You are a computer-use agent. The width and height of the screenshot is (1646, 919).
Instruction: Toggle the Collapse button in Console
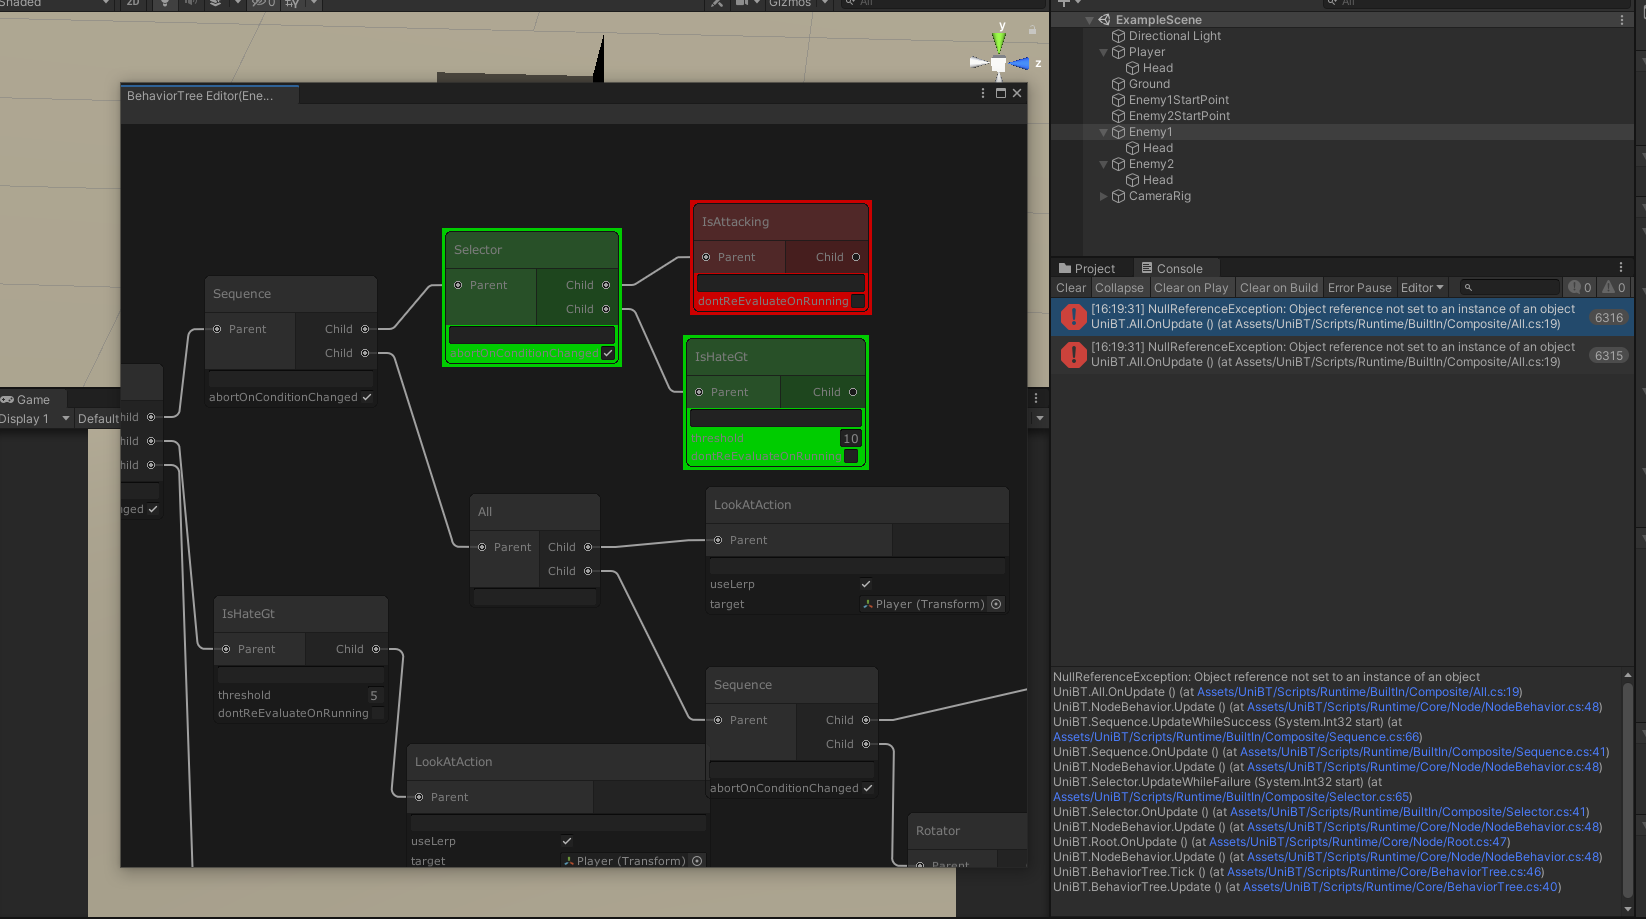1119,288
